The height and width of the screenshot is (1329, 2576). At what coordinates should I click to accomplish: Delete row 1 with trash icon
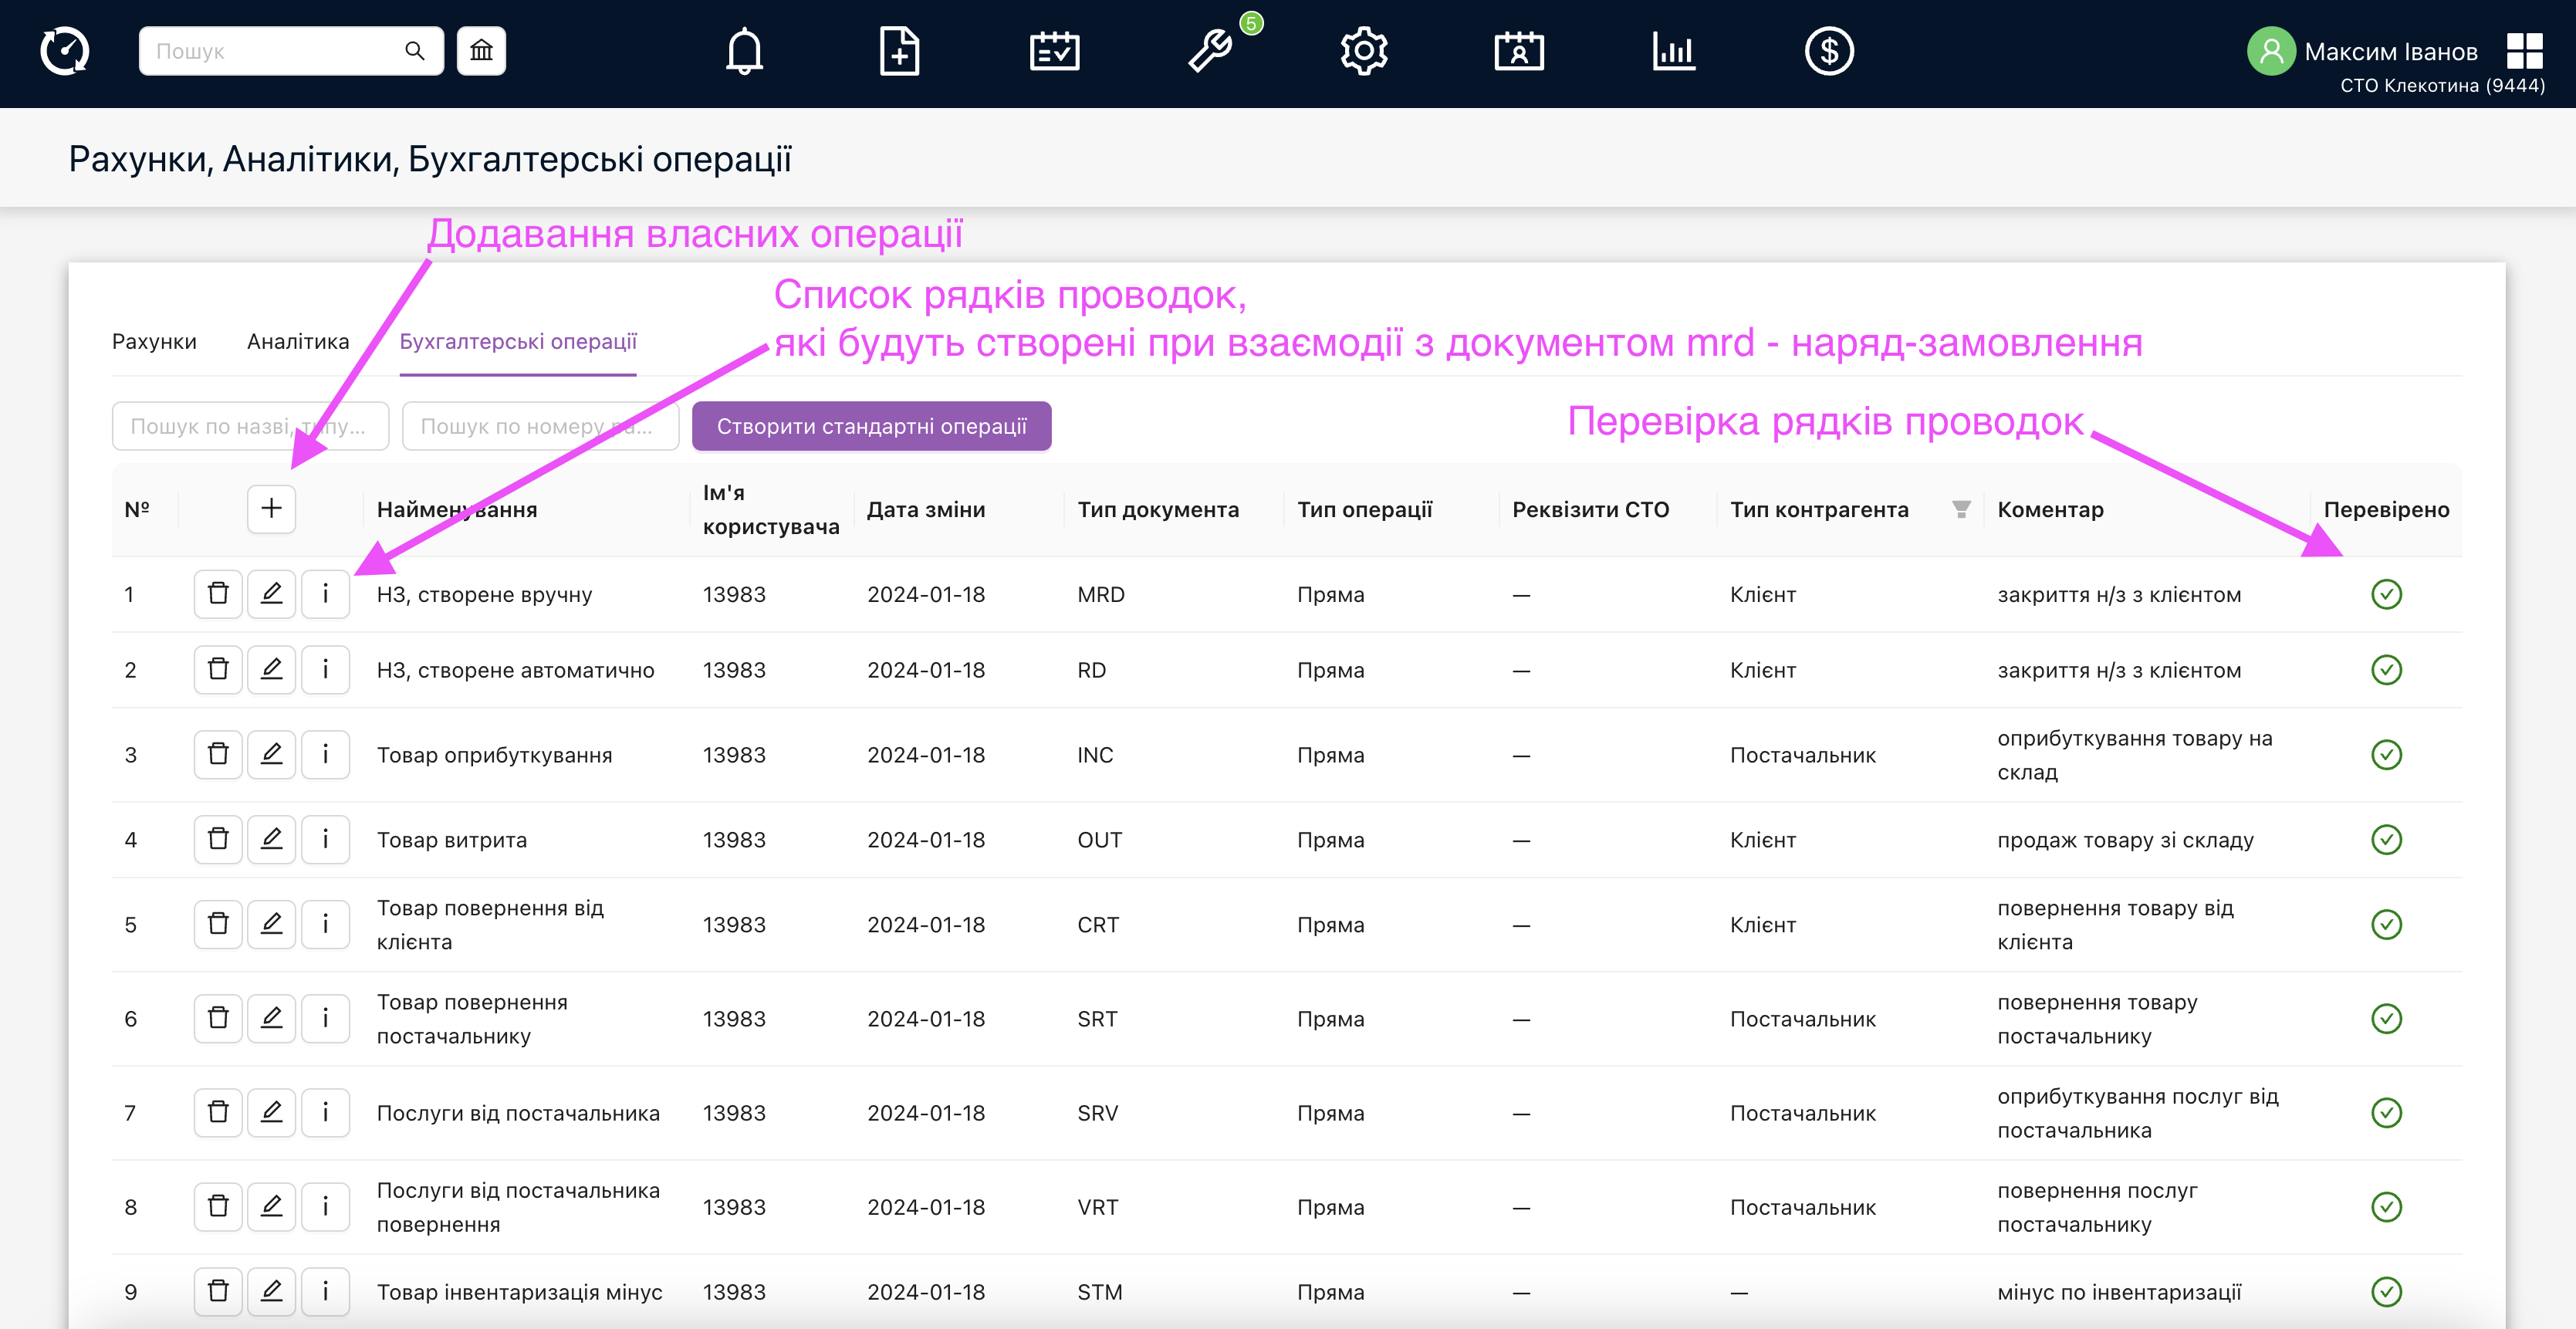[x=218, y=594]
